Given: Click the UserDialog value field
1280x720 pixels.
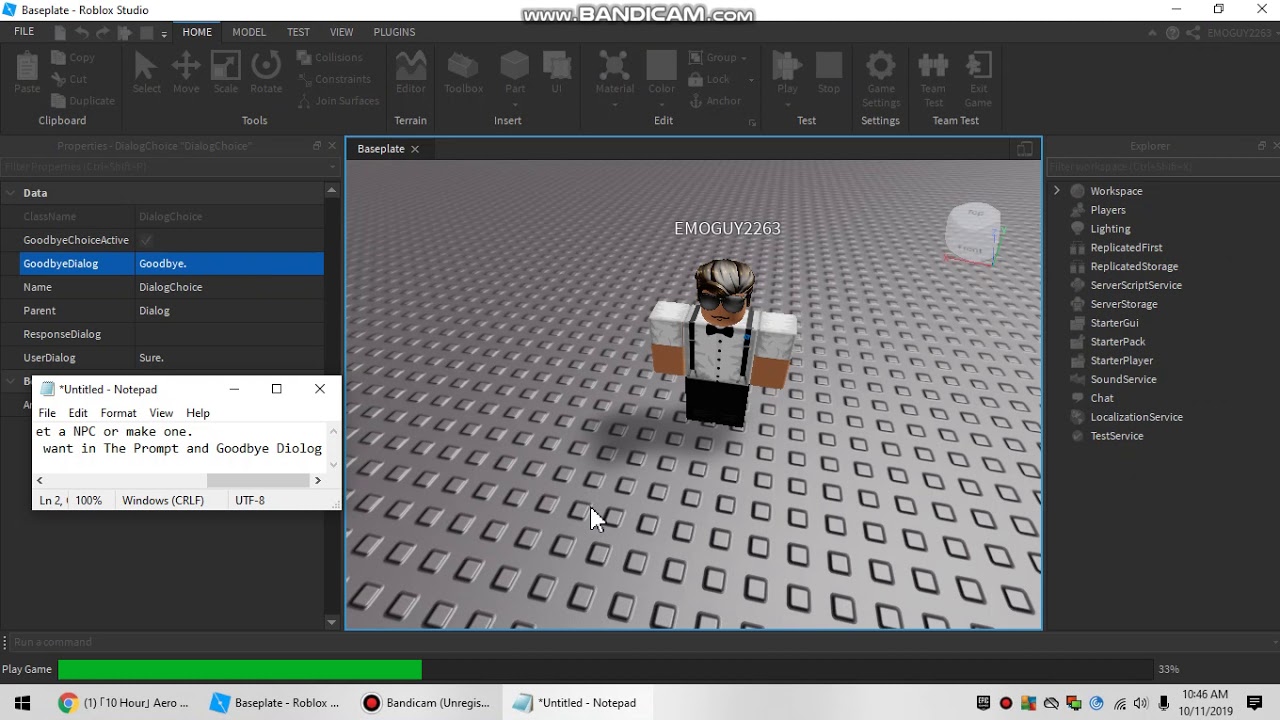Looking at the screenshot, I should [229, 358].
